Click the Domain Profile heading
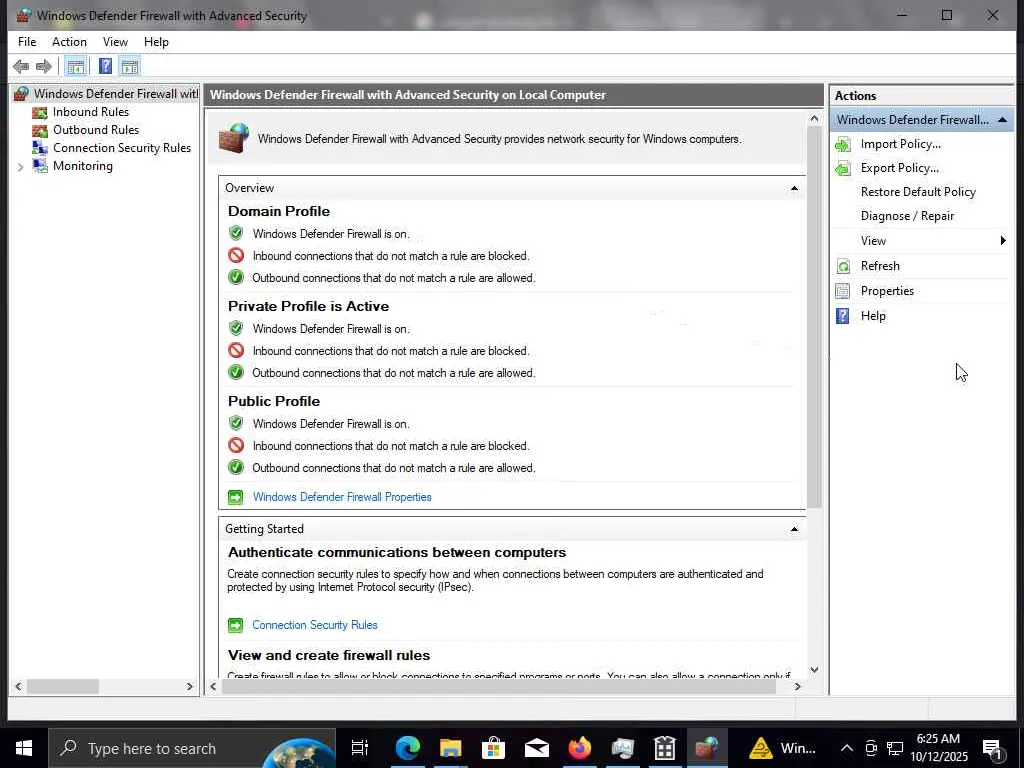 [x=279, y=211]
